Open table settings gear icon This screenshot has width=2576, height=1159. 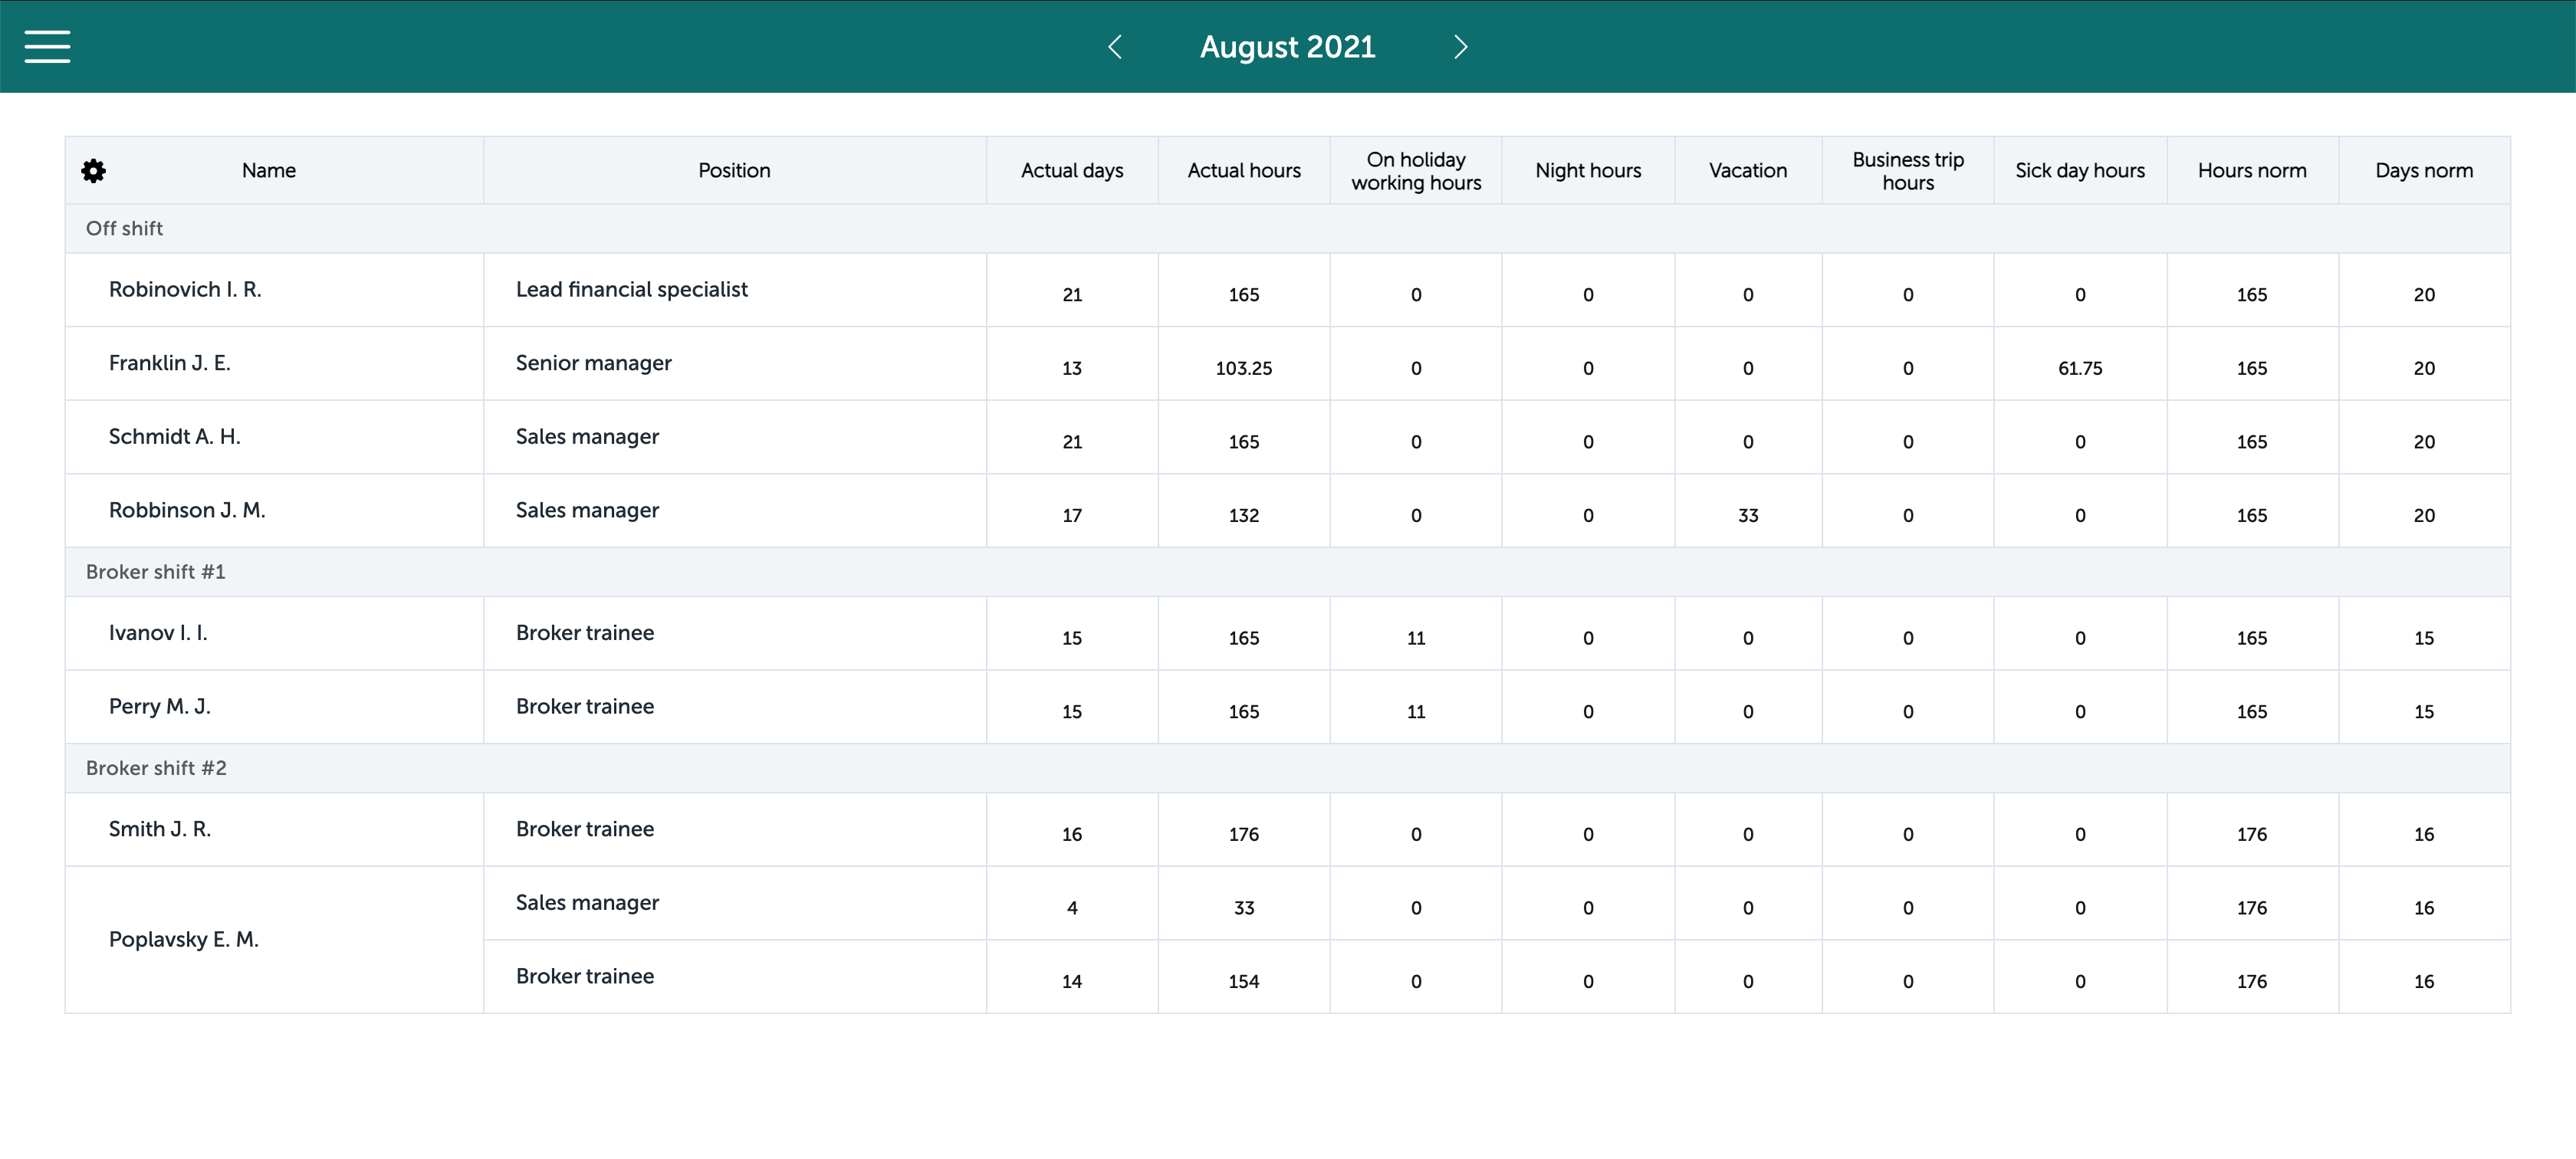[x=93, y=171]
